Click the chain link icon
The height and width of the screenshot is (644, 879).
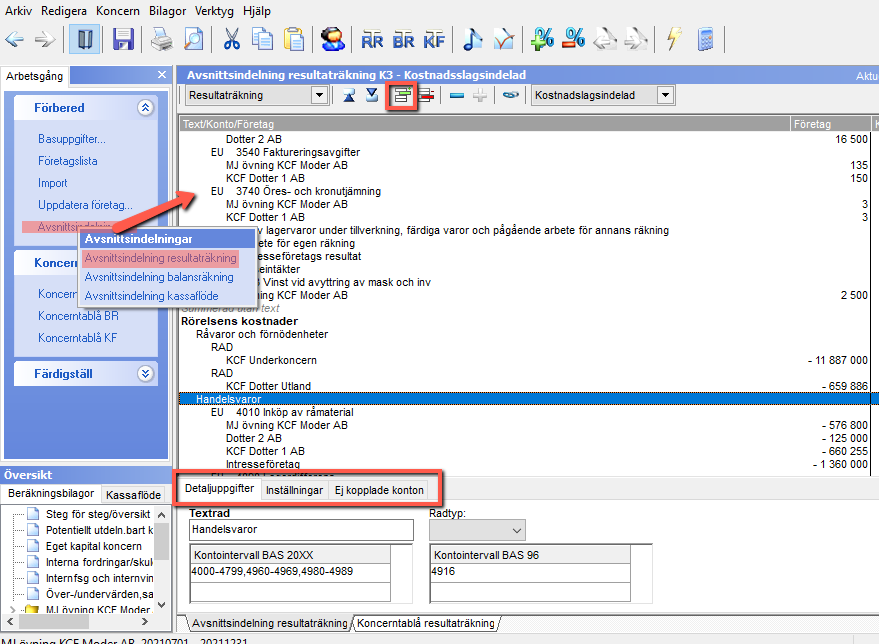510,95
